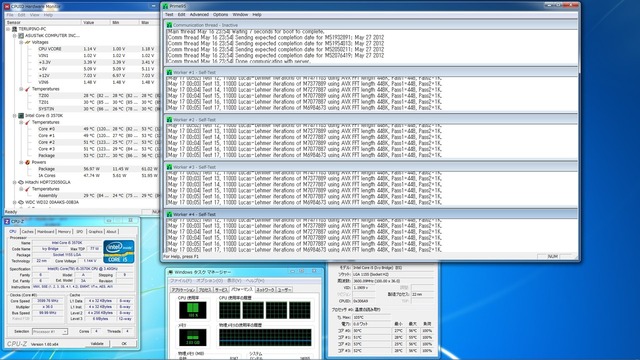Click the Value column header

(96, 22)
